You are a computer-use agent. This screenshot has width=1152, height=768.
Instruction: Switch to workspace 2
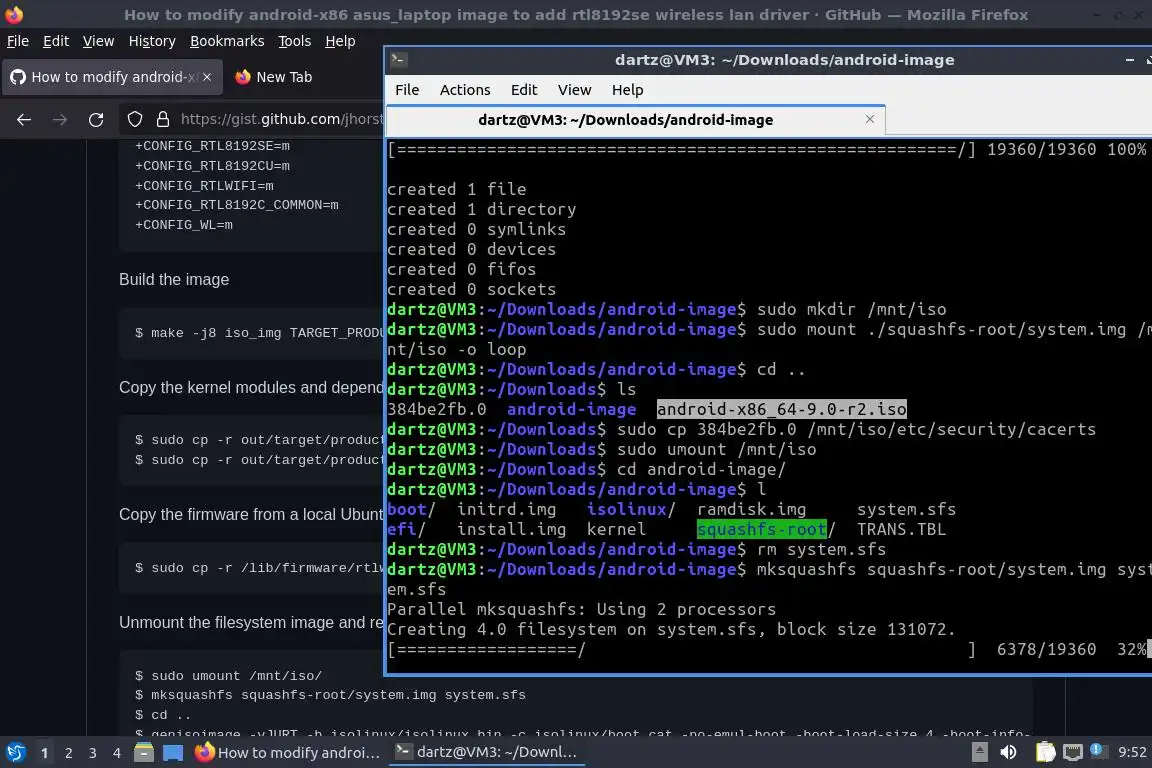pyautogui.click(x=69, y=753)
